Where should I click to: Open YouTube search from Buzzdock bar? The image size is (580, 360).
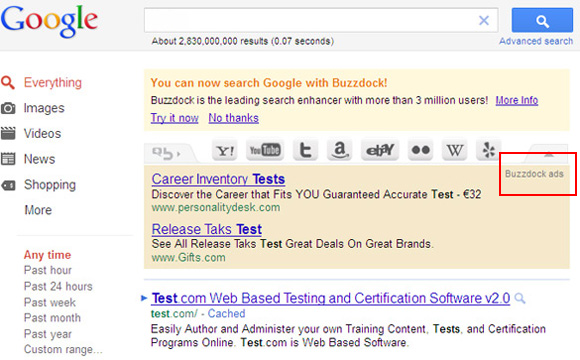265,150
